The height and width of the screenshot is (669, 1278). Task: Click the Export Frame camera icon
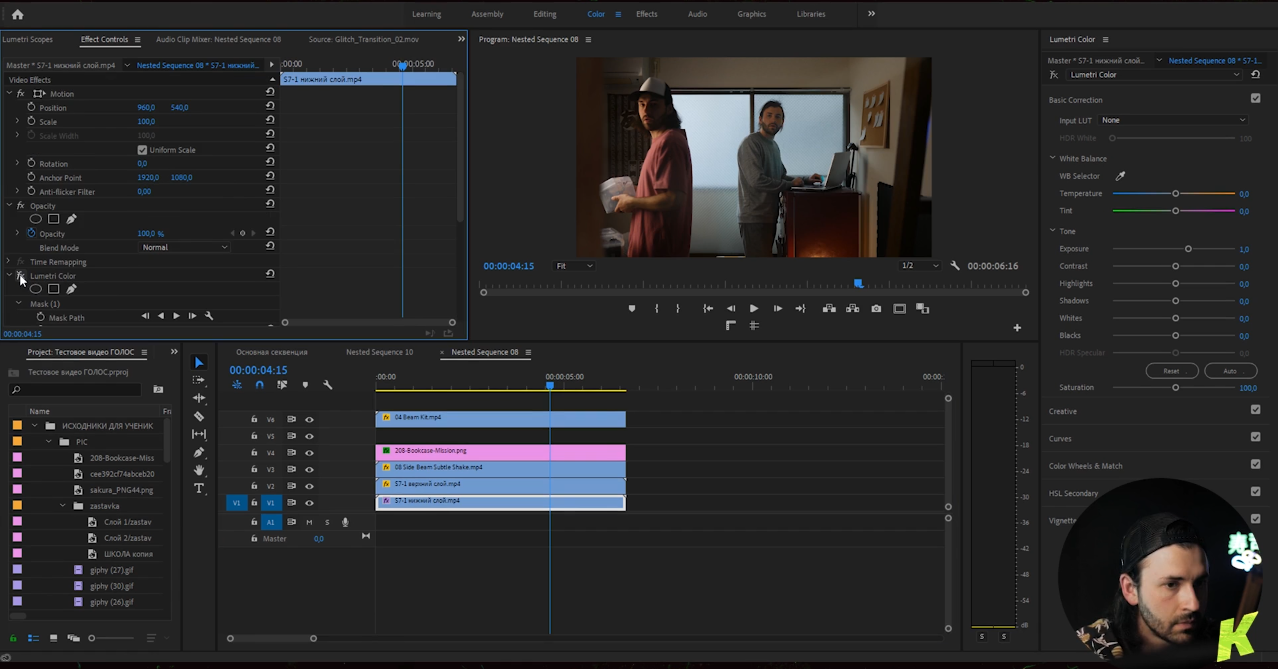click(x=876, y=309)
